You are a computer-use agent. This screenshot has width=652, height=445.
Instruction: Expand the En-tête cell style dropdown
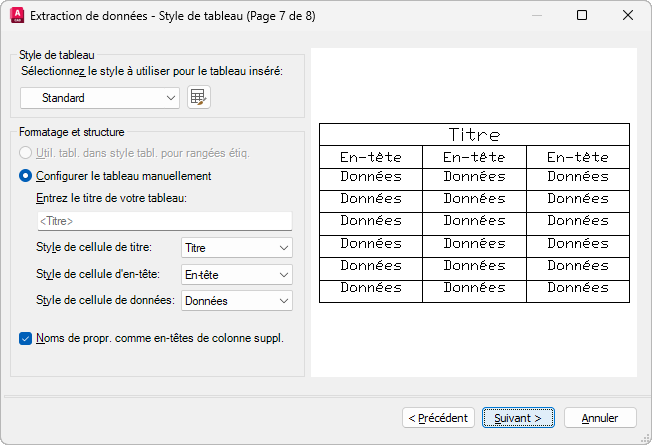click(236, 273)
